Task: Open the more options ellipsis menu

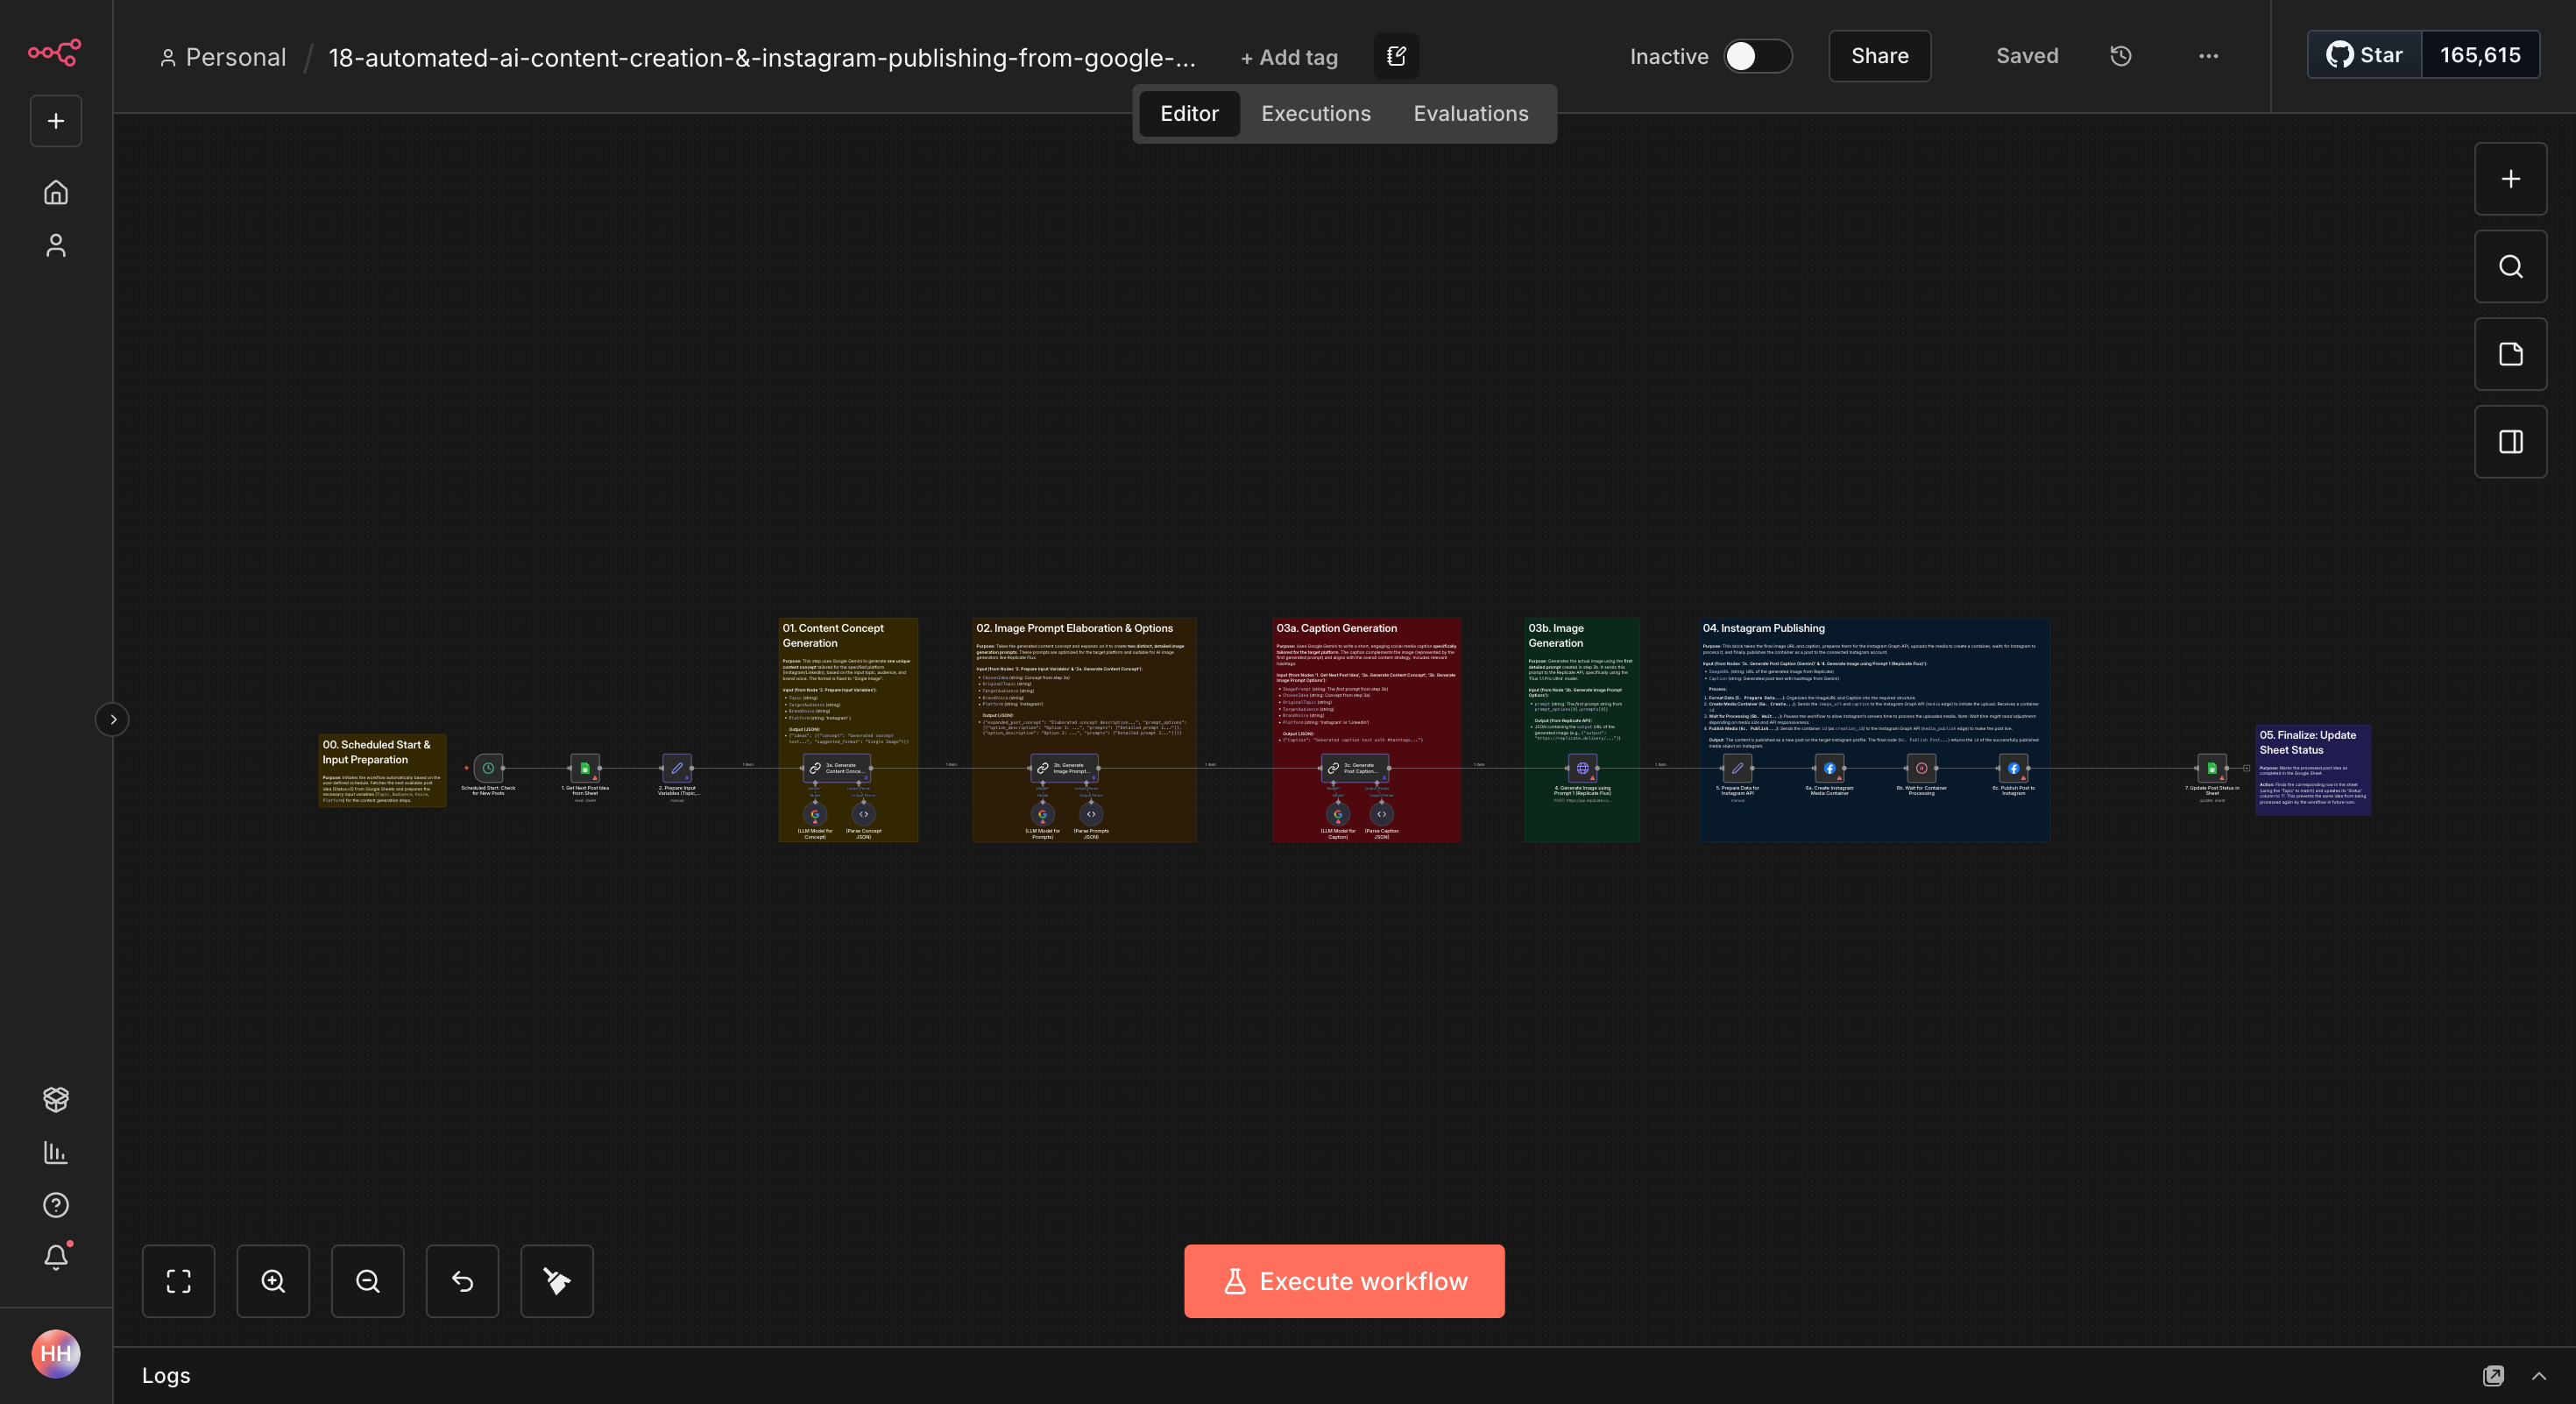Action: coord(2207,56)
